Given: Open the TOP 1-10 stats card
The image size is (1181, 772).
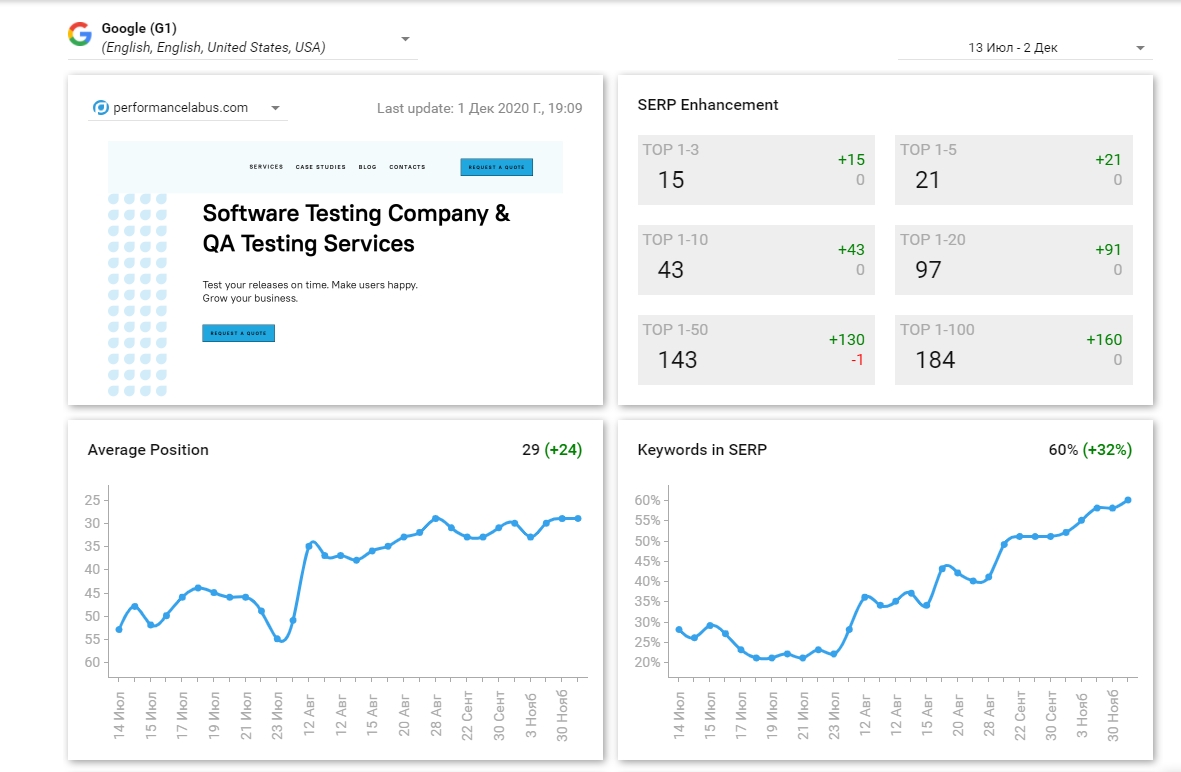Looking at the screenshot, I should [756, 260].
